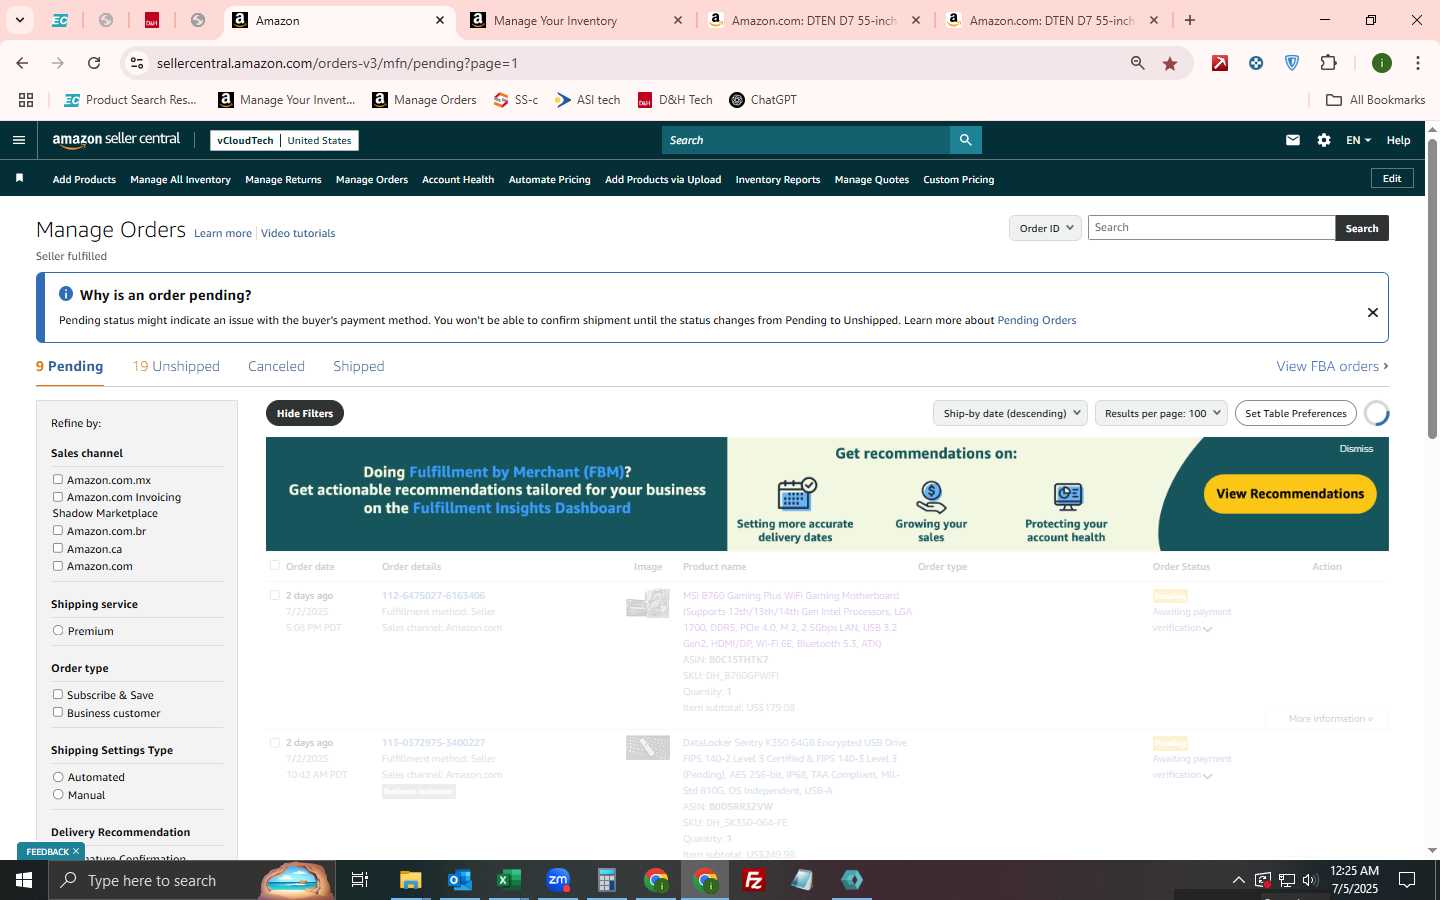Check the Business customer order type
The height and width of the screenshot is (900, 1440).
pyautogui.click(x=58, y=713)
